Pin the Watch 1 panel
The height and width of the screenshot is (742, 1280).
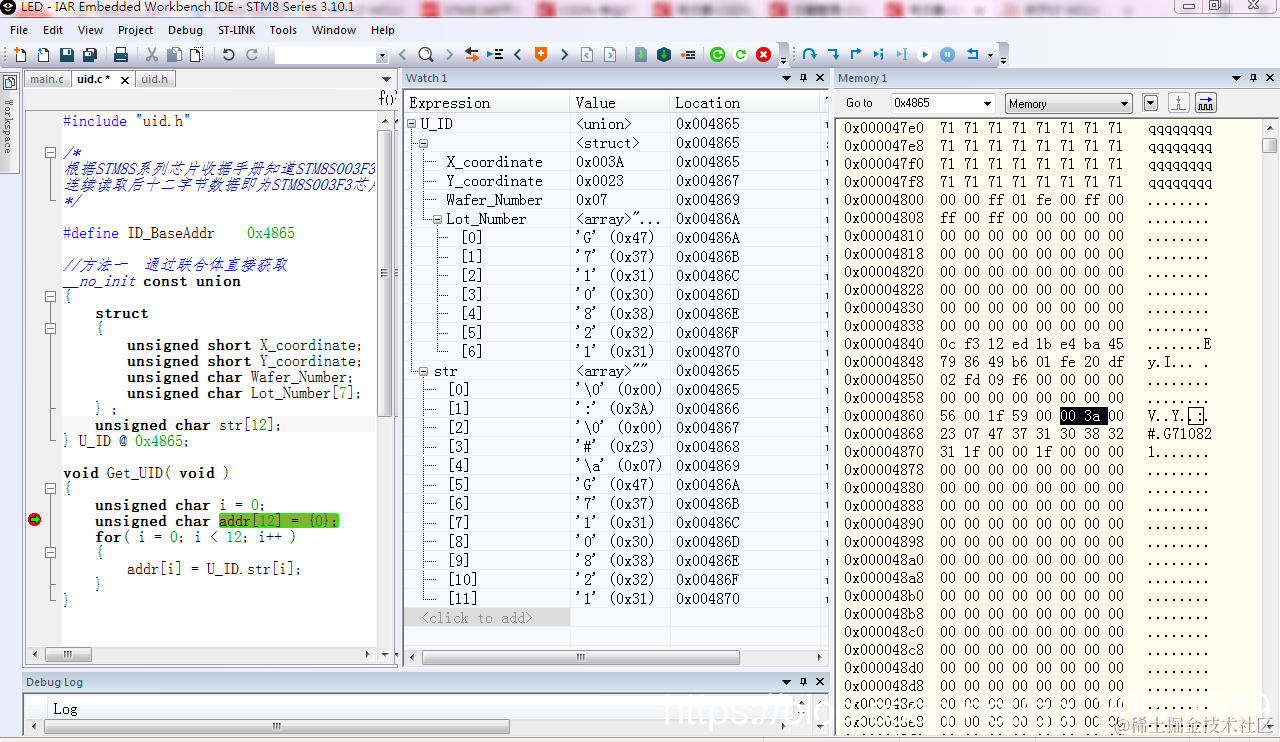pyautogui.click(x=803, y=78)
